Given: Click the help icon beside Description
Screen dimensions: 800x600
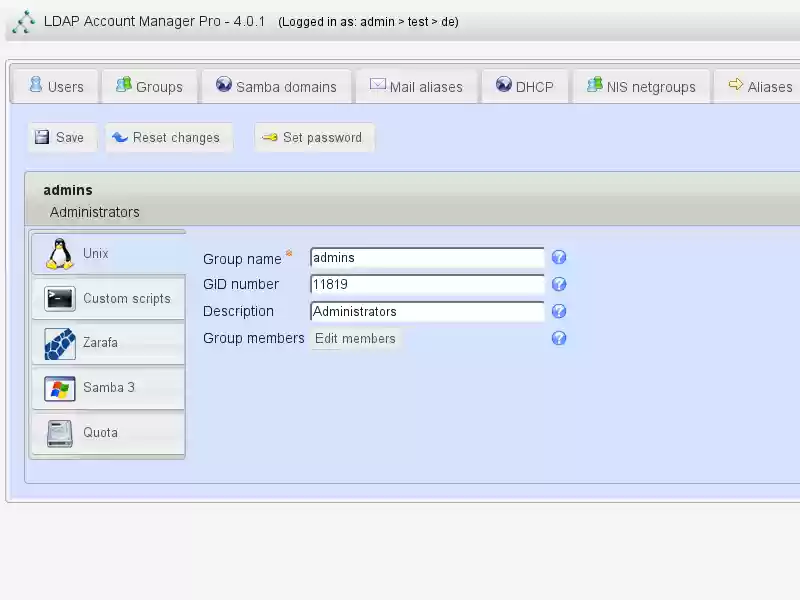Looking at the screenshot, I should point(559,311).
